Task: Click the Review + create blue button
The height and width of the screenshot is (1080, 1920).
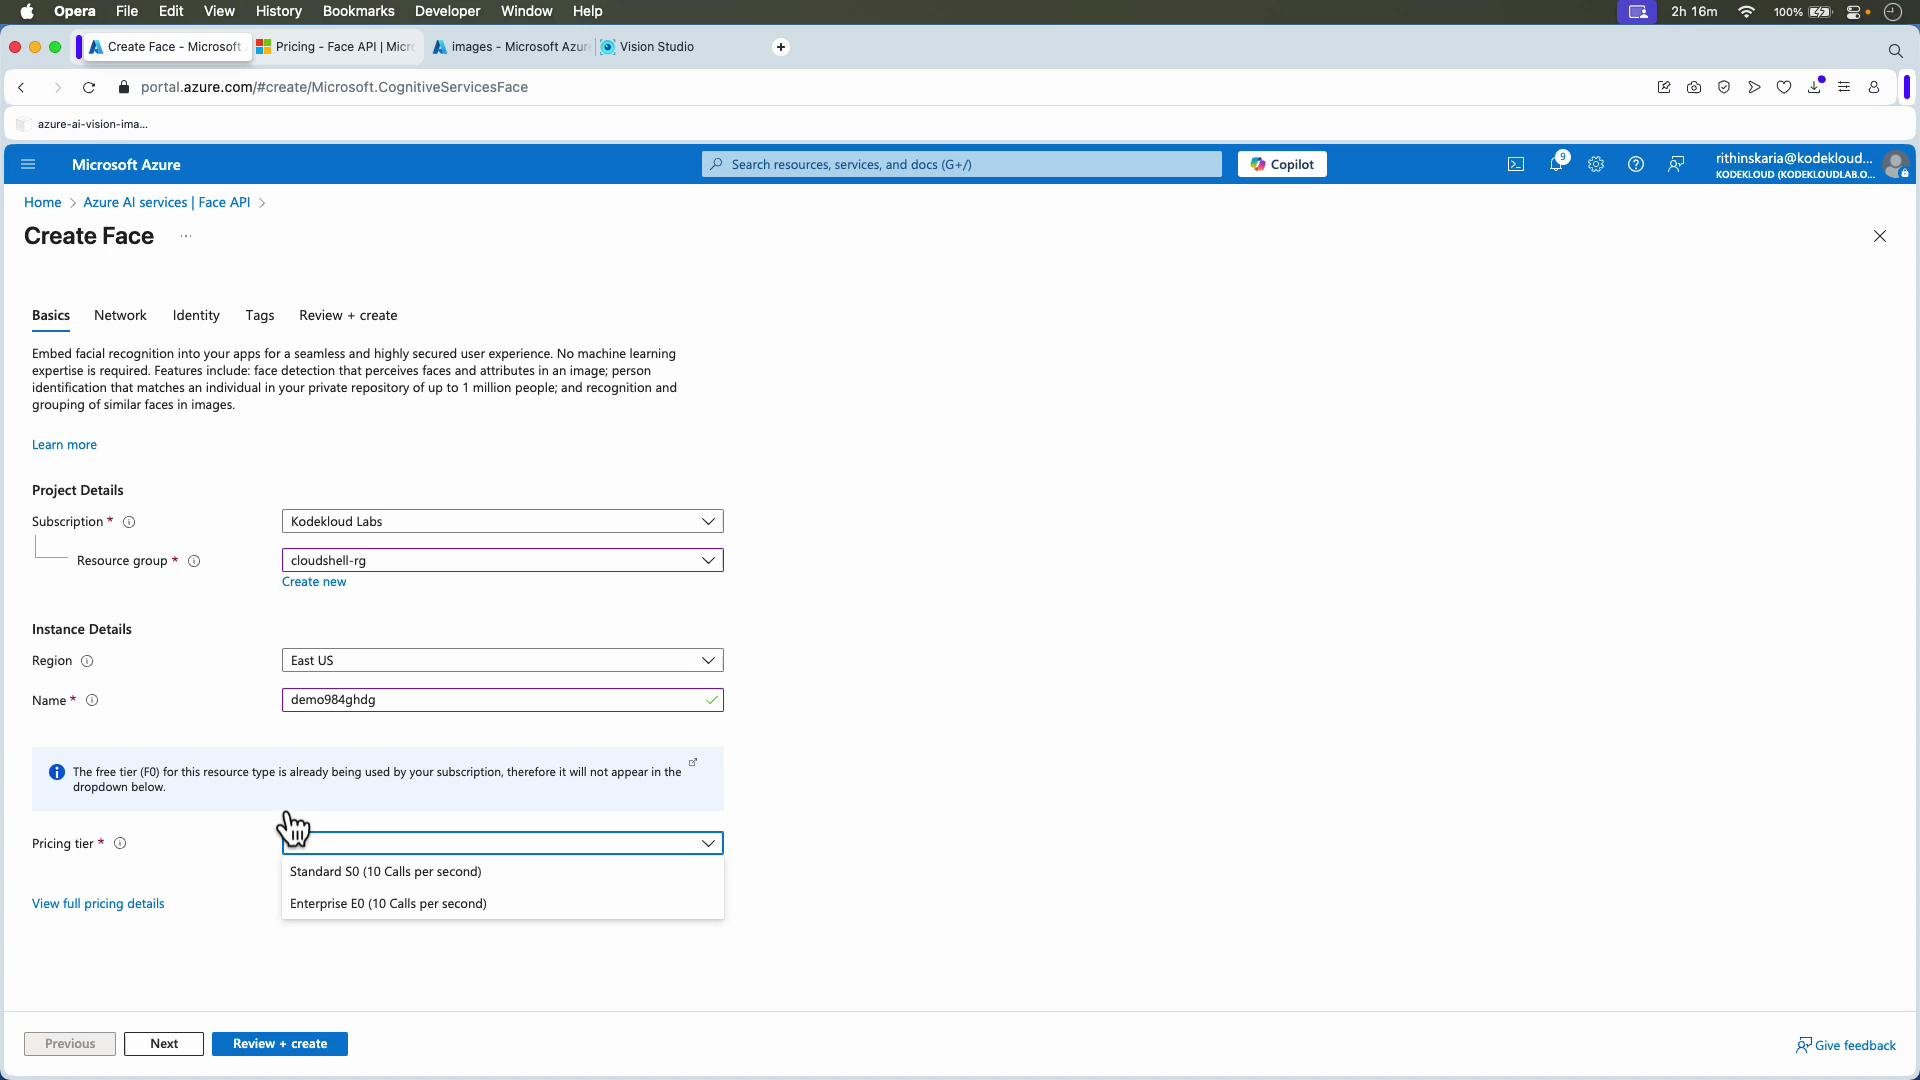Action: (280, 1045)
